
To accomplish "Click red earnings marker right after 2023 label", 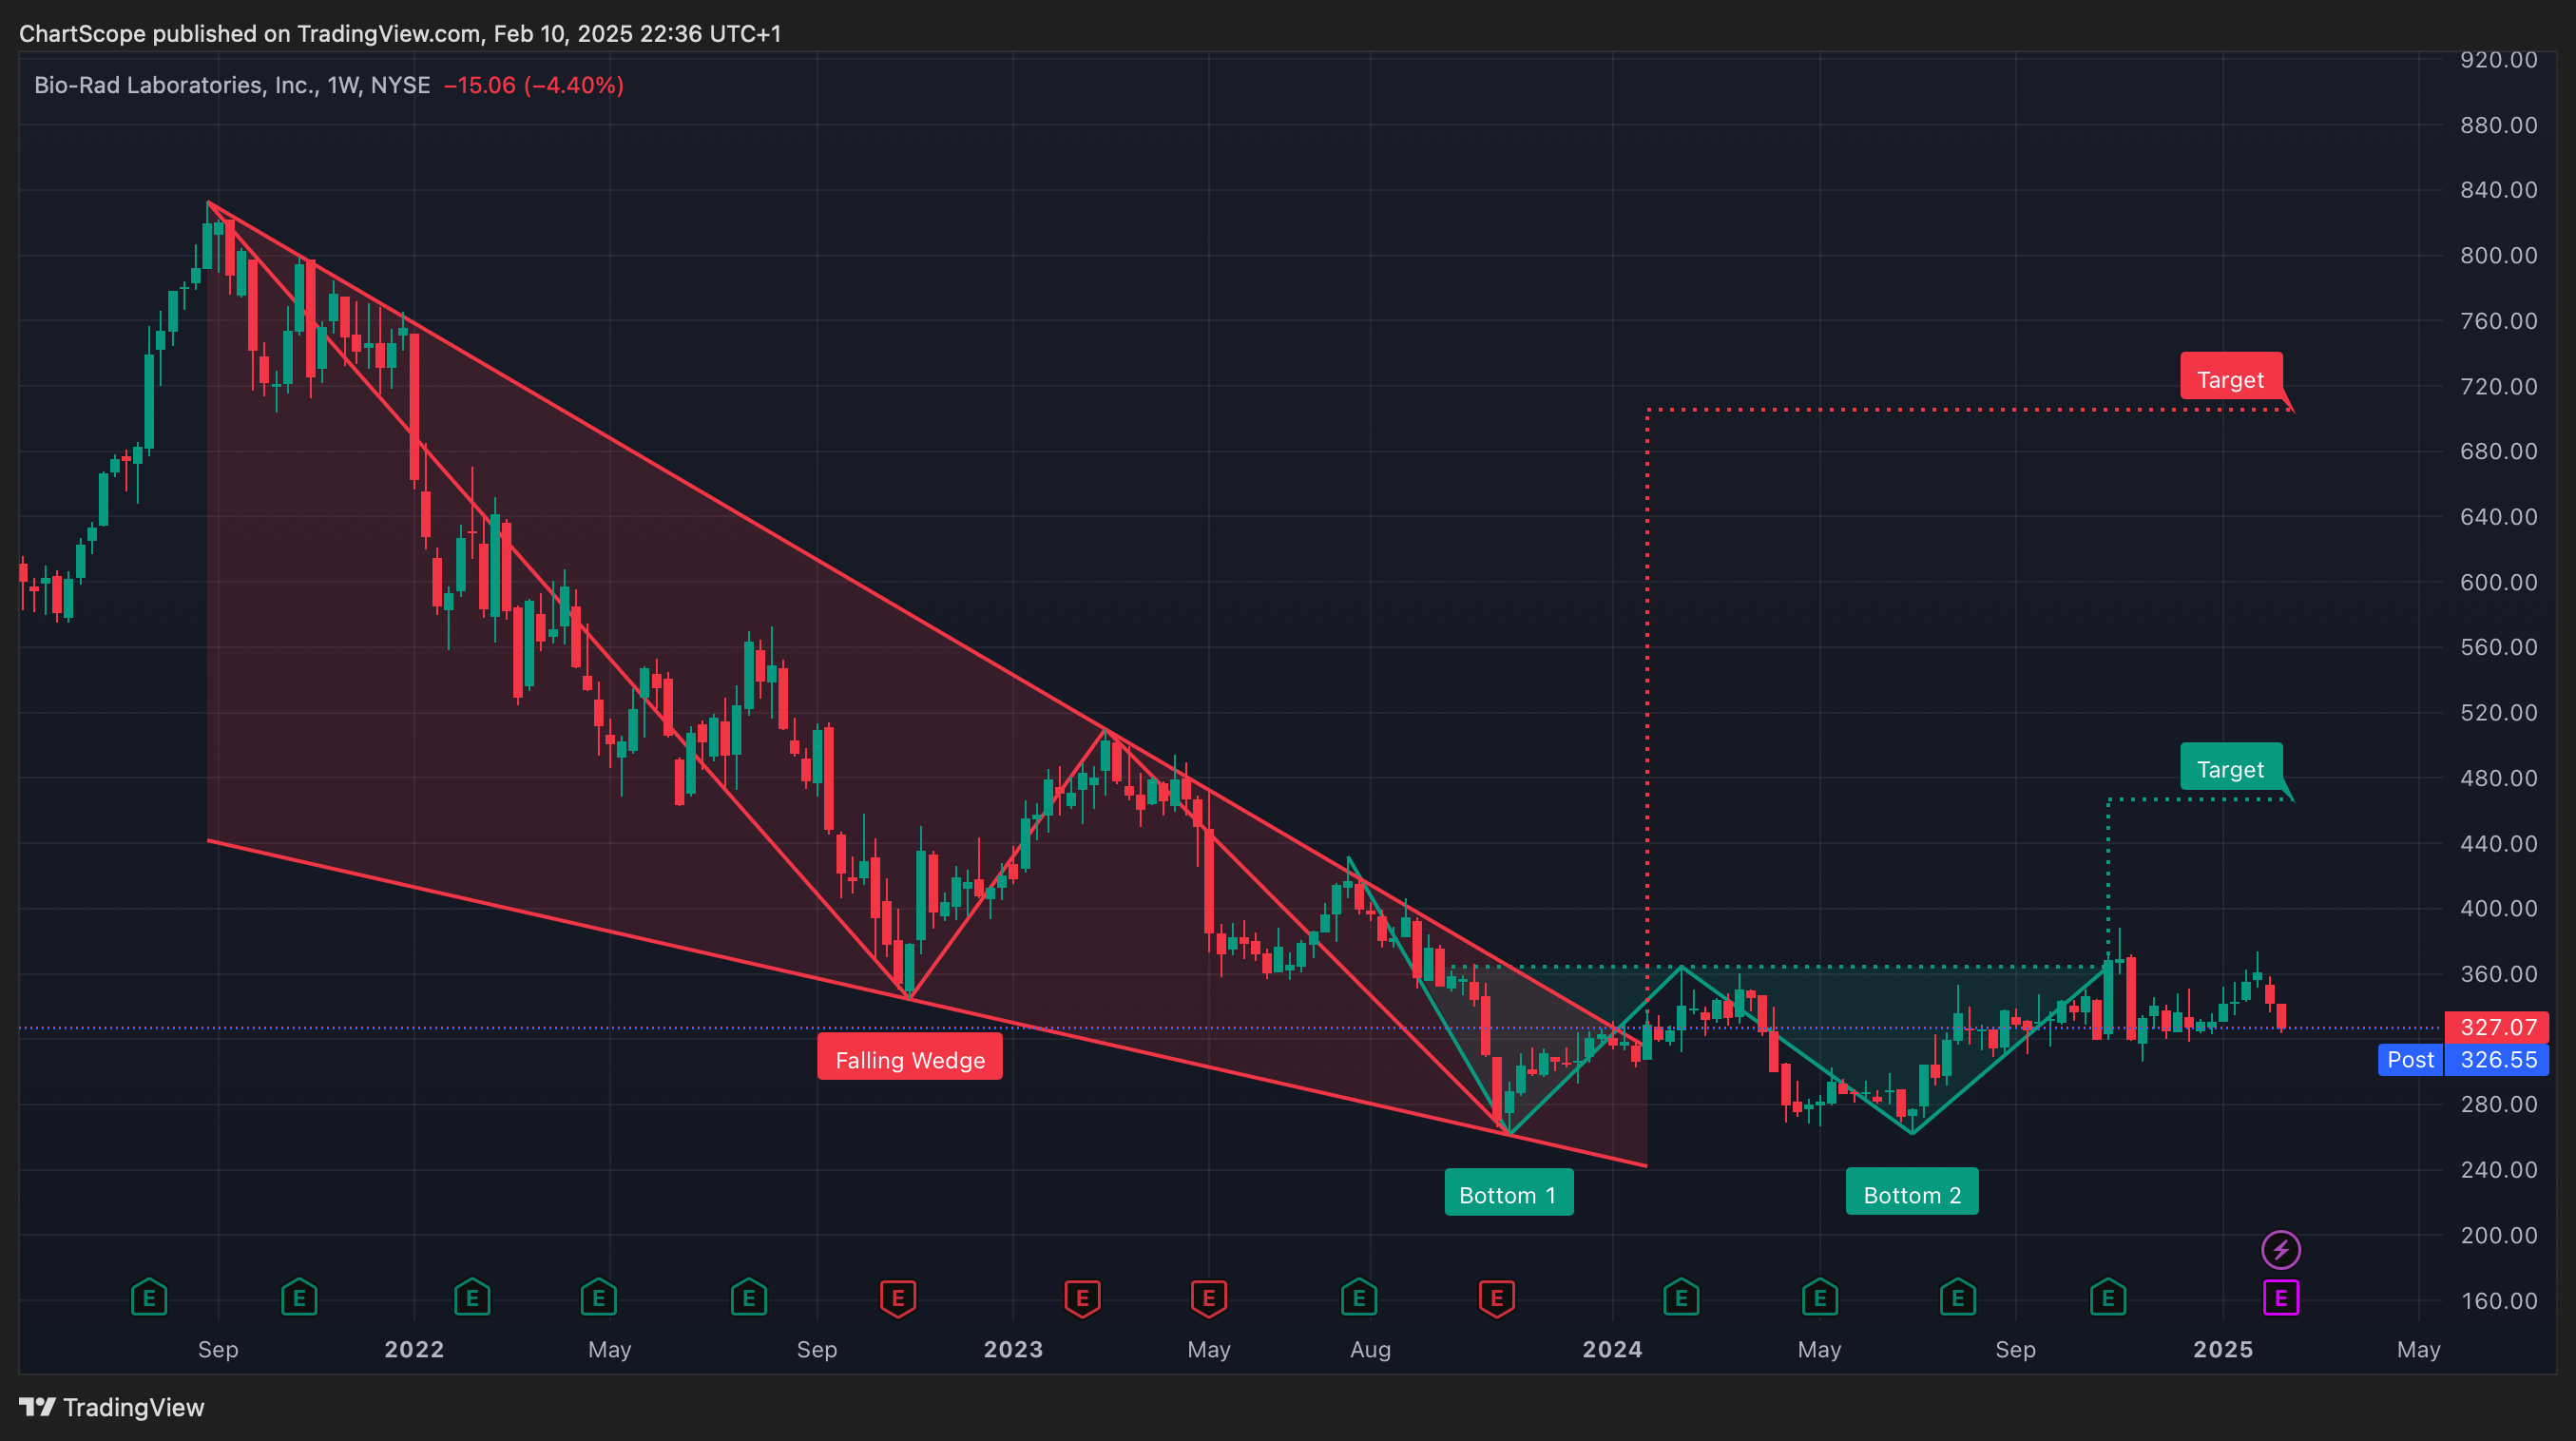I will coord(1082,1298).
